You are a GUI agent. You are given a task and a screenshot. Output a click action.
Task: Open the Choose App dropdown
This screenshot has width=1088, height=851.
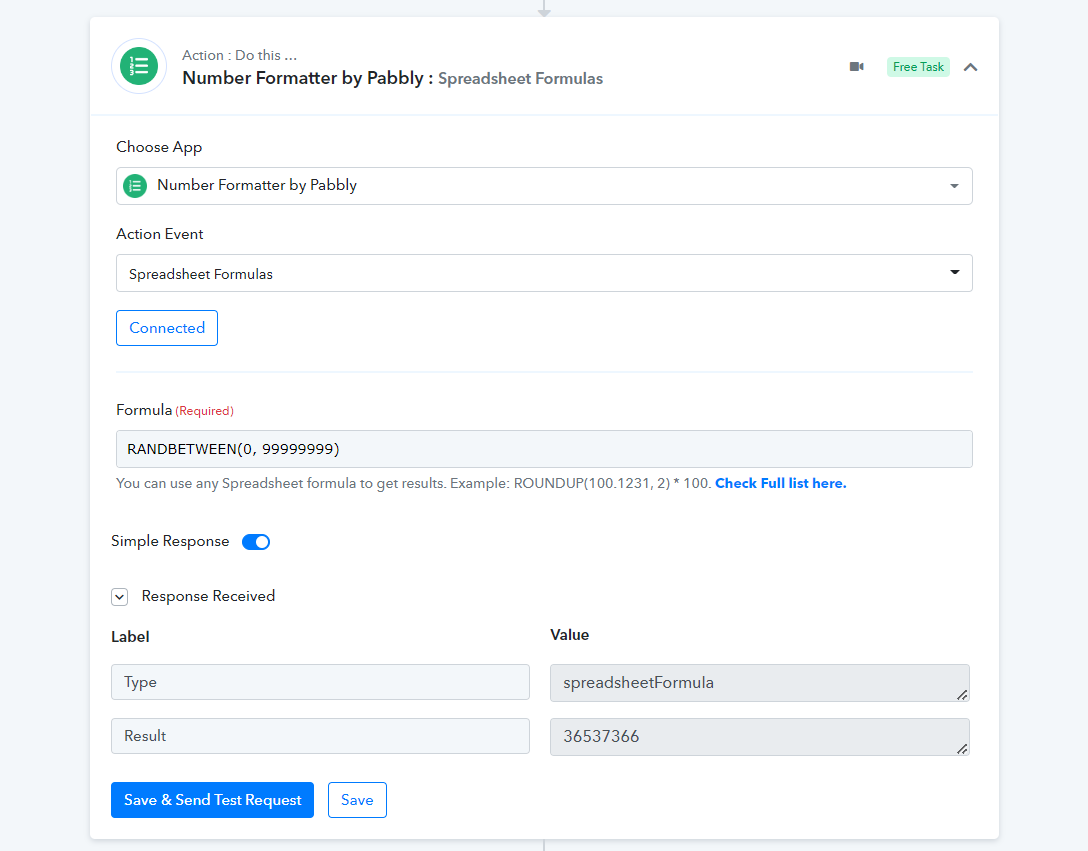click(x=544, y=186)
